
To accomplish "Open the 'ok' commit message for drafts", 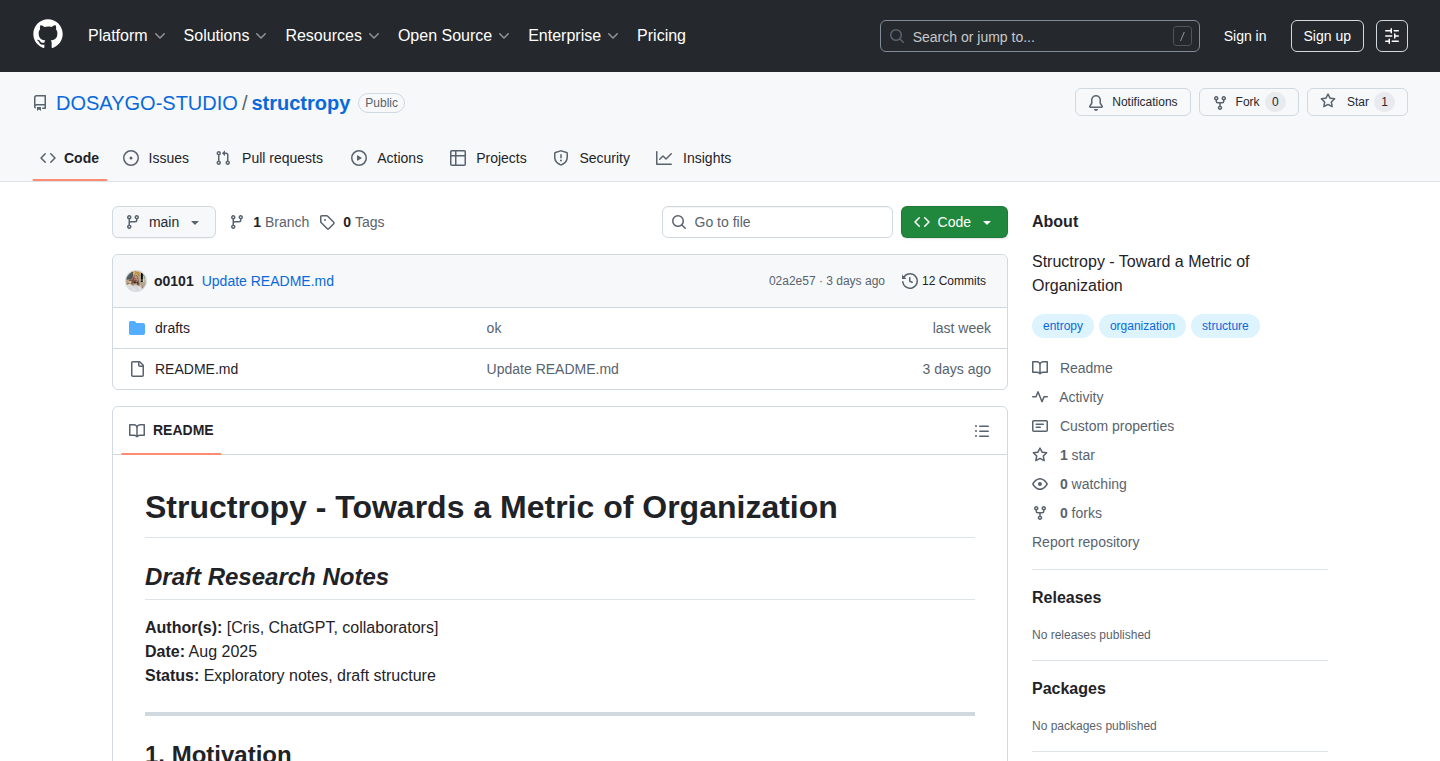I will (494, 328).
